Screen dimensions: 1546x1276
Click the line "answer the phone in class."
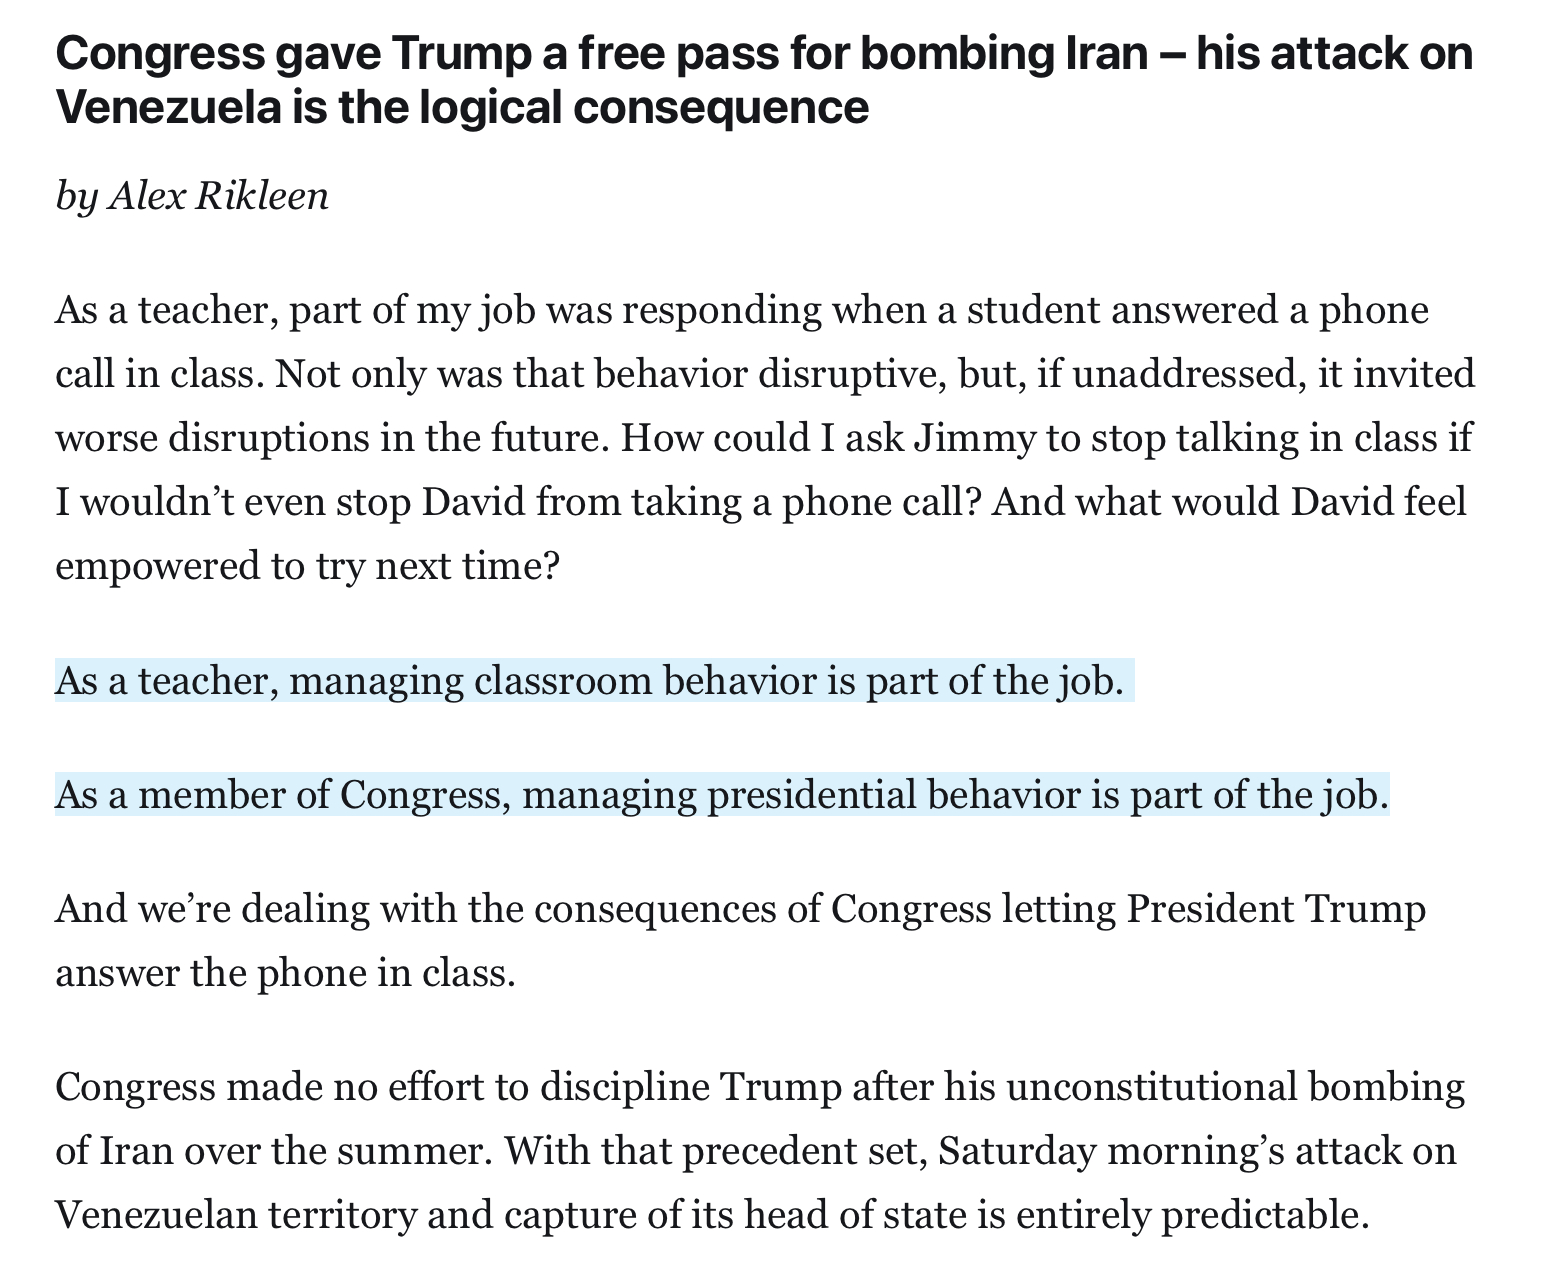coord(285,973)
